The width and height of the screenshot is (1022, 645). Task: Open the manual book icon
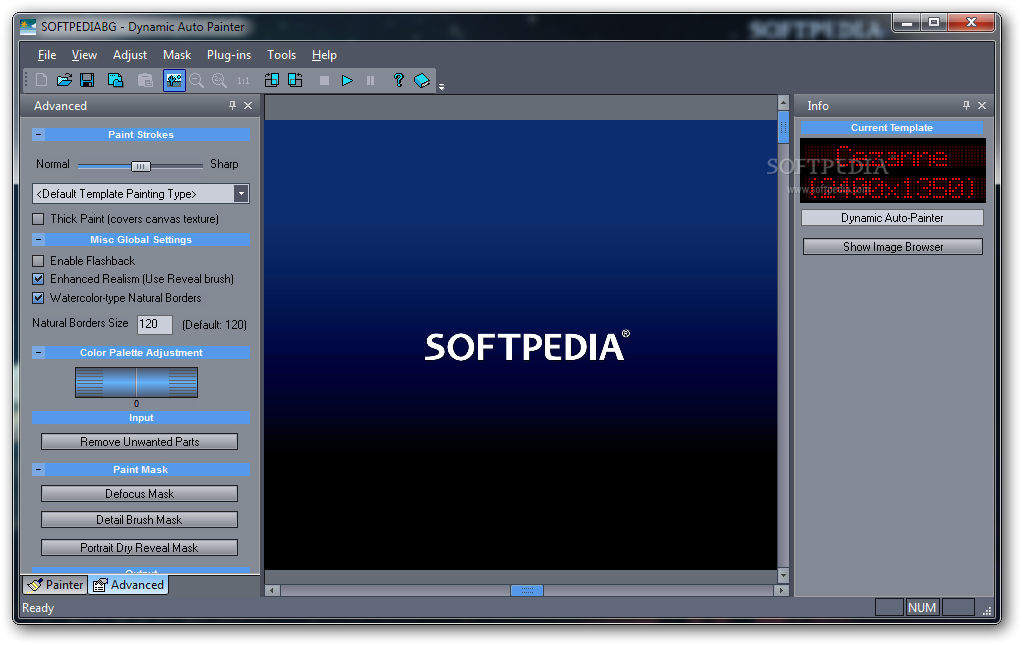point(422,80)
